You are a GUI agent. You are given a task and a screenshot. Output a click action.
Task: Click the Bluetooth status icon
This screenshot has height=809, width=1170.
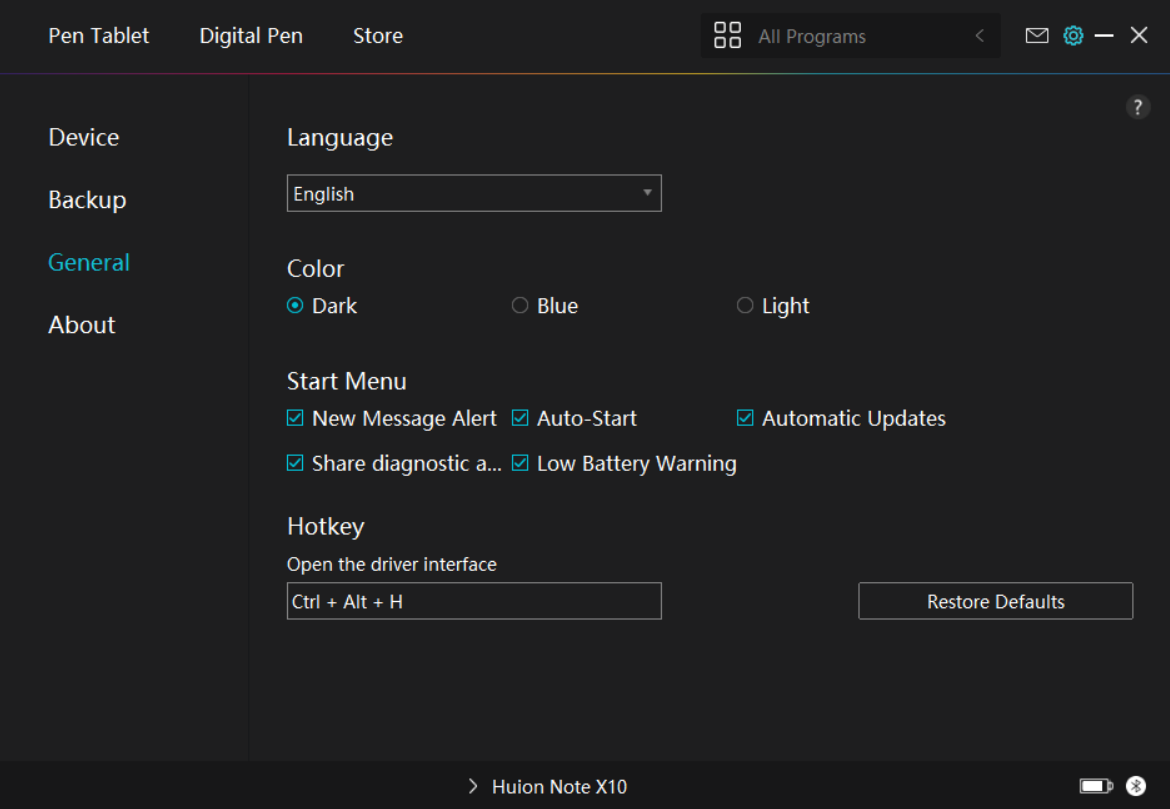click(1135, 787)
